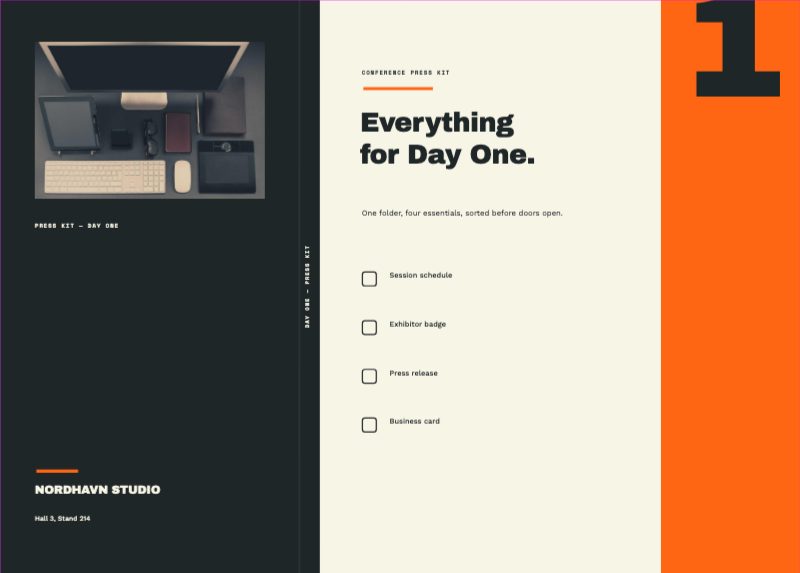This screenshot has height=573, width=800.
Task: Click the 'Everything for Day One.' headline
Action: click(x=447, y=138)
